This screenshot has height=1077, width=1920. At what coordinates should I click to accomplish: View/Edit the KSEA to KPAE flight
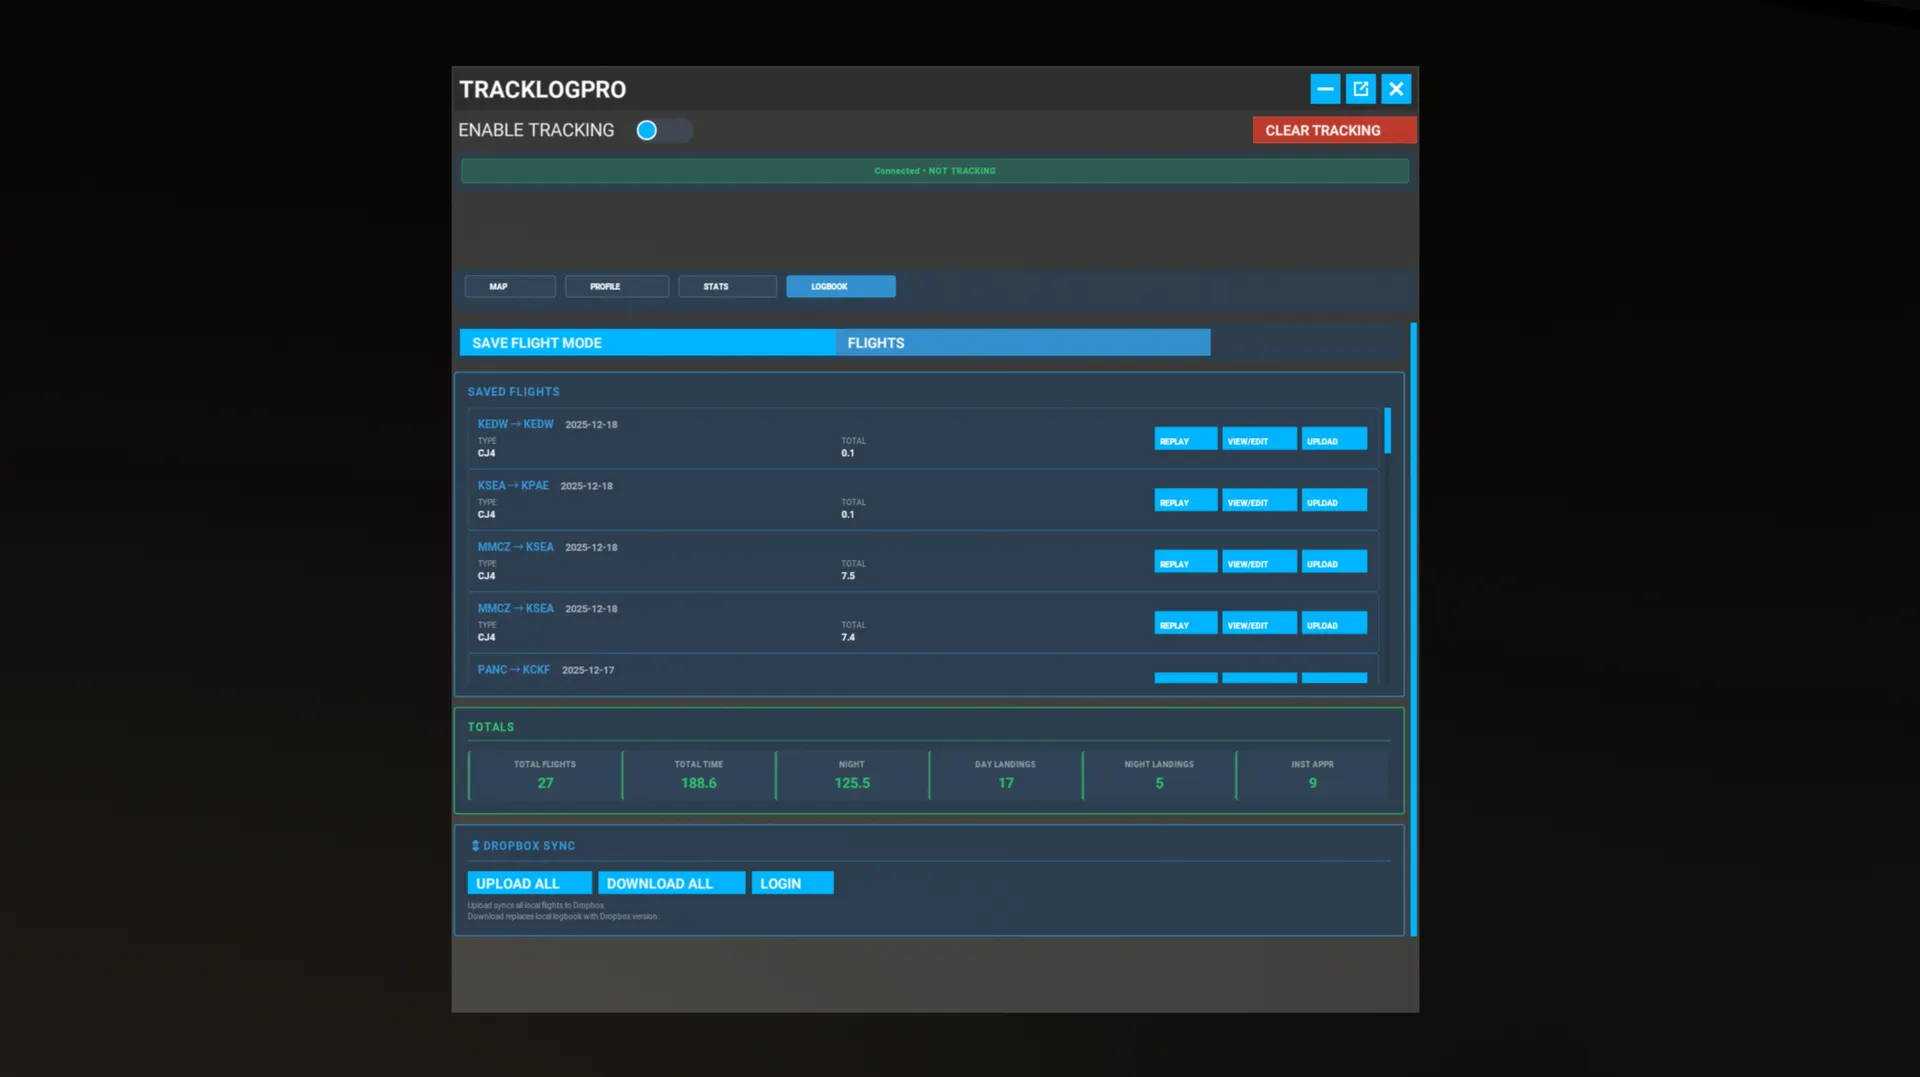point(1258,502)
